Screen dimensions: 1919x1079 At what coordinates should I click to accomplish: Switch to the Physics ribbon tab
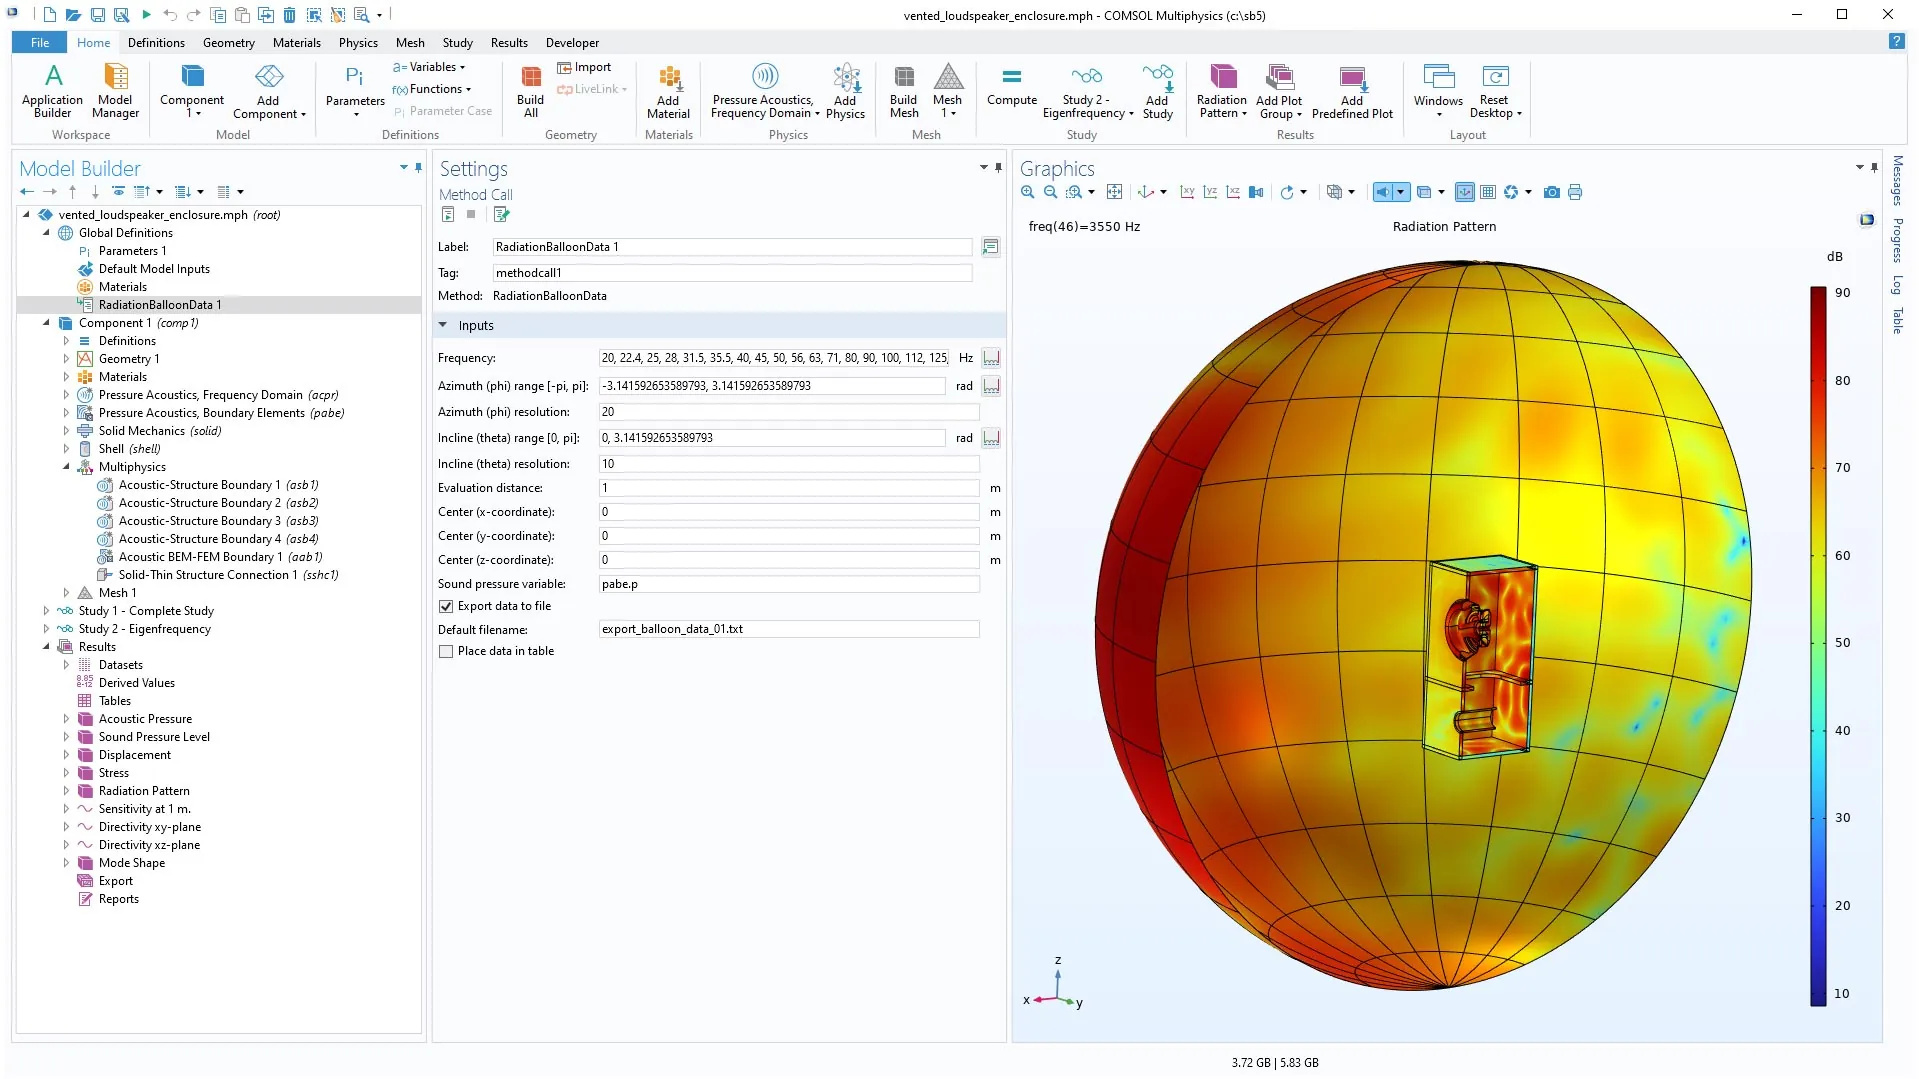pyautogui.click(x=358, y=43)
